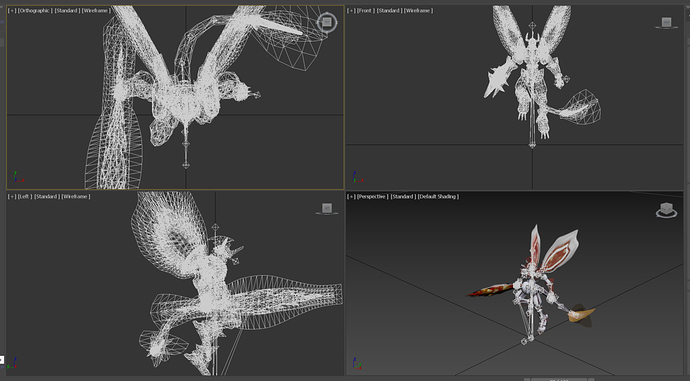Open [Standard] menu in the Front viewport
The width and height of the screenshot is (690, 381).
click(389, 11)
